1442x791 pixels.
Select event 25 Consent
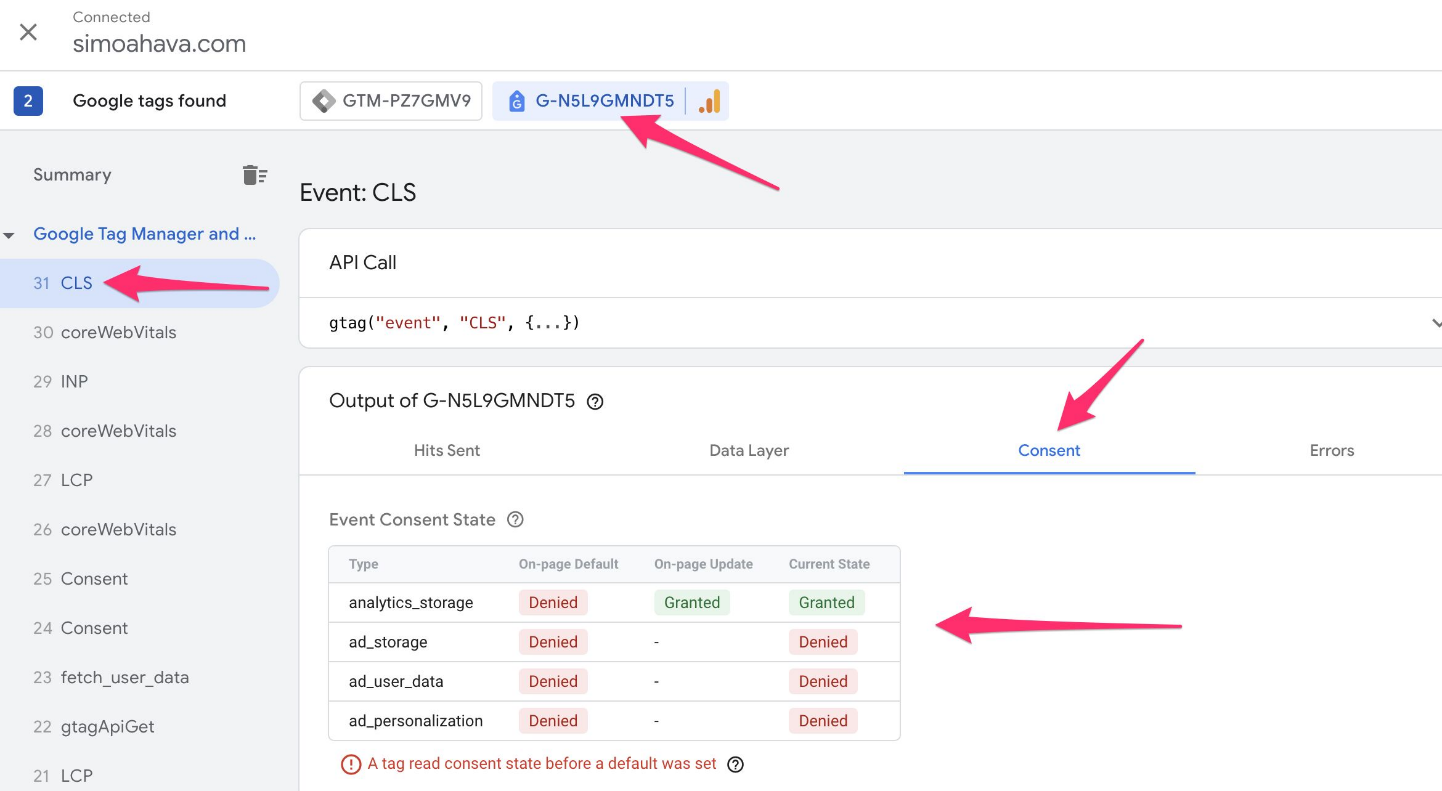coord(139,579)
